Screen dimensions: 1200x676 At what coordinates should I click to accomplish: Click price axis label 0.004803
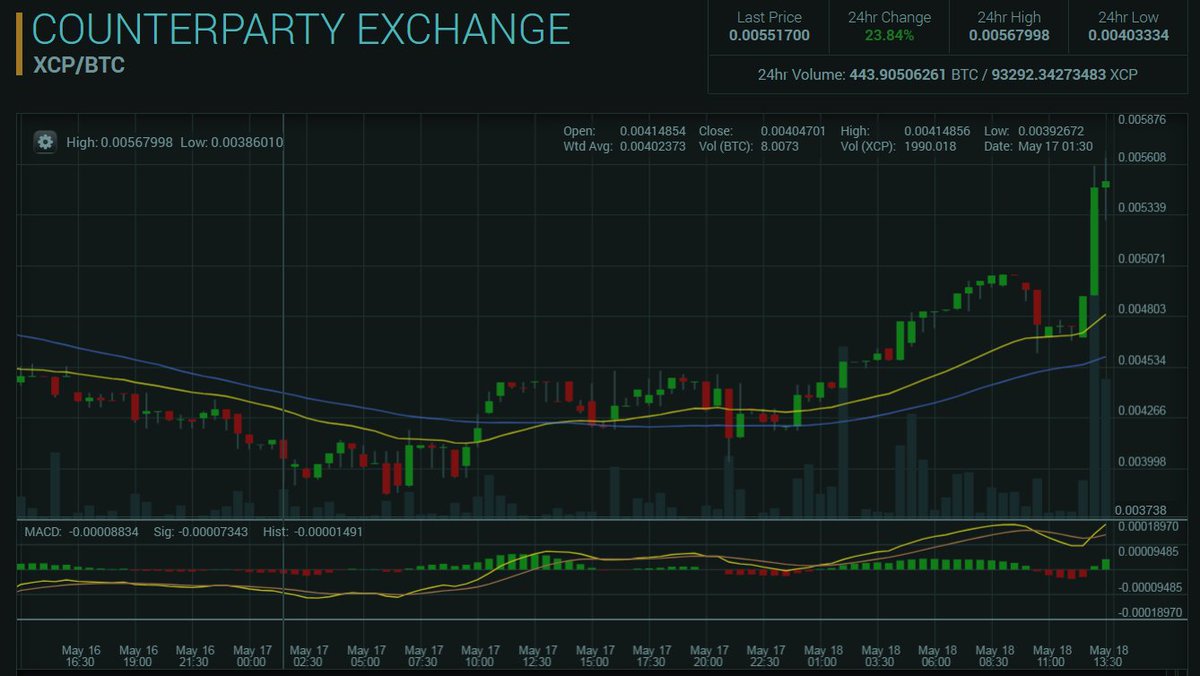[1142, 309]
